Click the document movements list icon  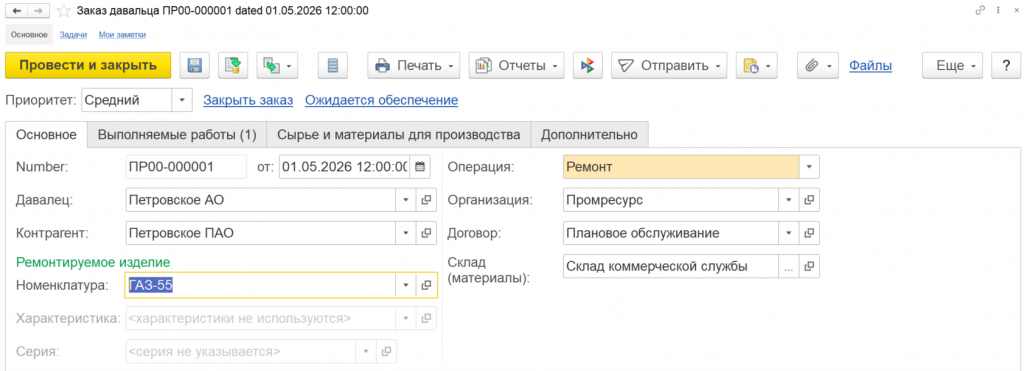[333, 65]
